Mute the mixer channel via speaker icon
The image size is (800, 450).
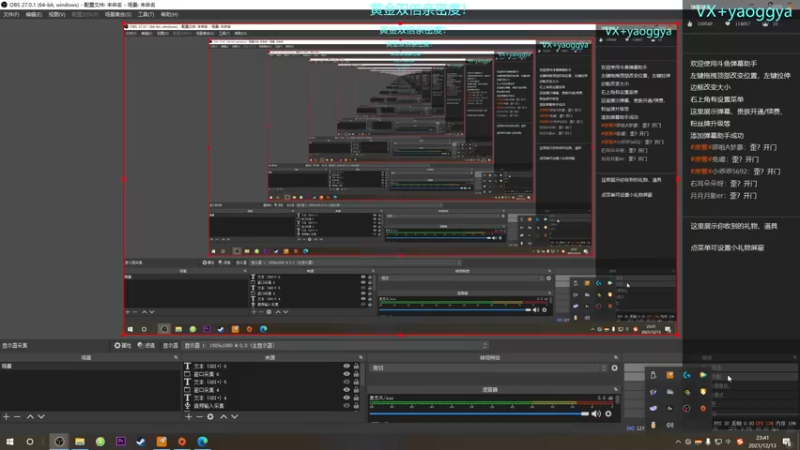coord(596,414)
